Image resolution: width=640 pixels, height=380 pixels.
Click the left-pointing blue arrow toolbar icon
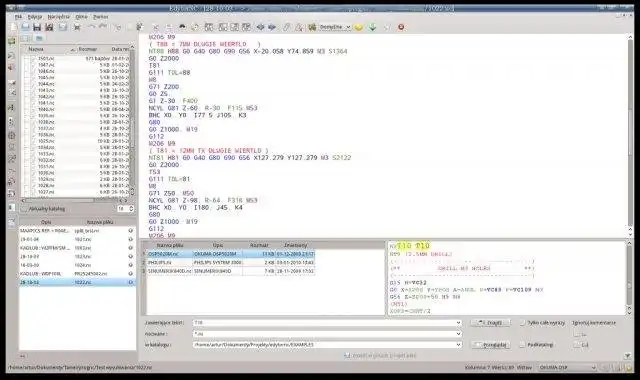(260, 27)
